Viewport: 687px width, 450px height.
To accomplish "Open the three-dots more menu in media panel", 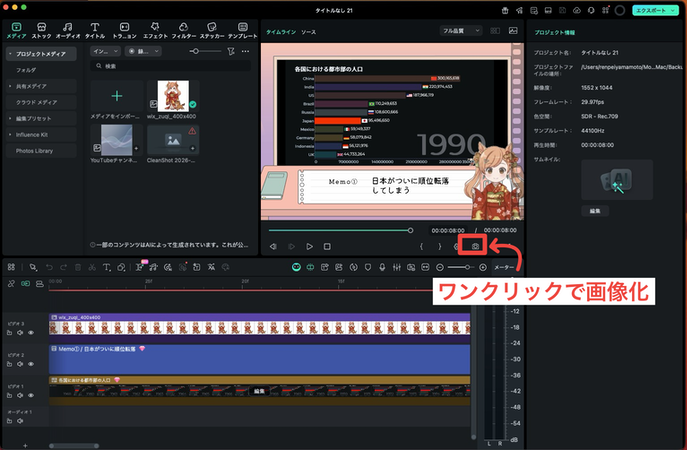I will [x=245, y=51].
